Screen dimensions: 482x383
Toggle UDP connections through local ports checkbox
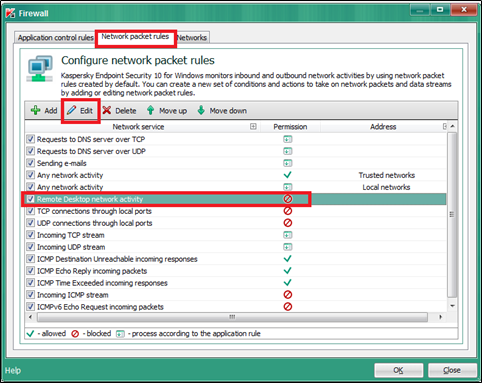pos(31,223)
